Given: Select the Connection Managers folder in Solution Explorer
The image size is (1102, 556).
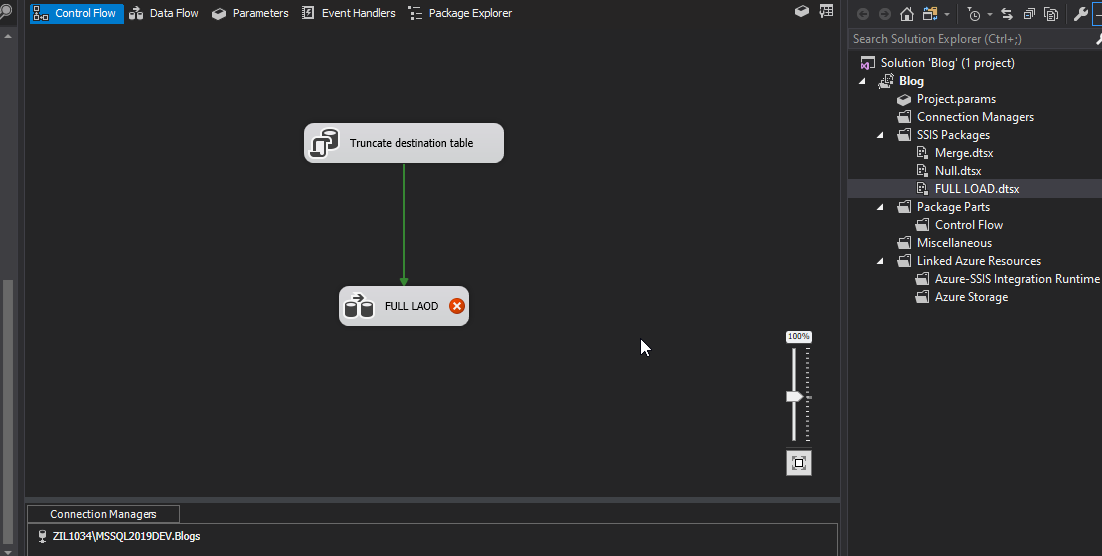Looking at the screenshot, I should point(975,117).
